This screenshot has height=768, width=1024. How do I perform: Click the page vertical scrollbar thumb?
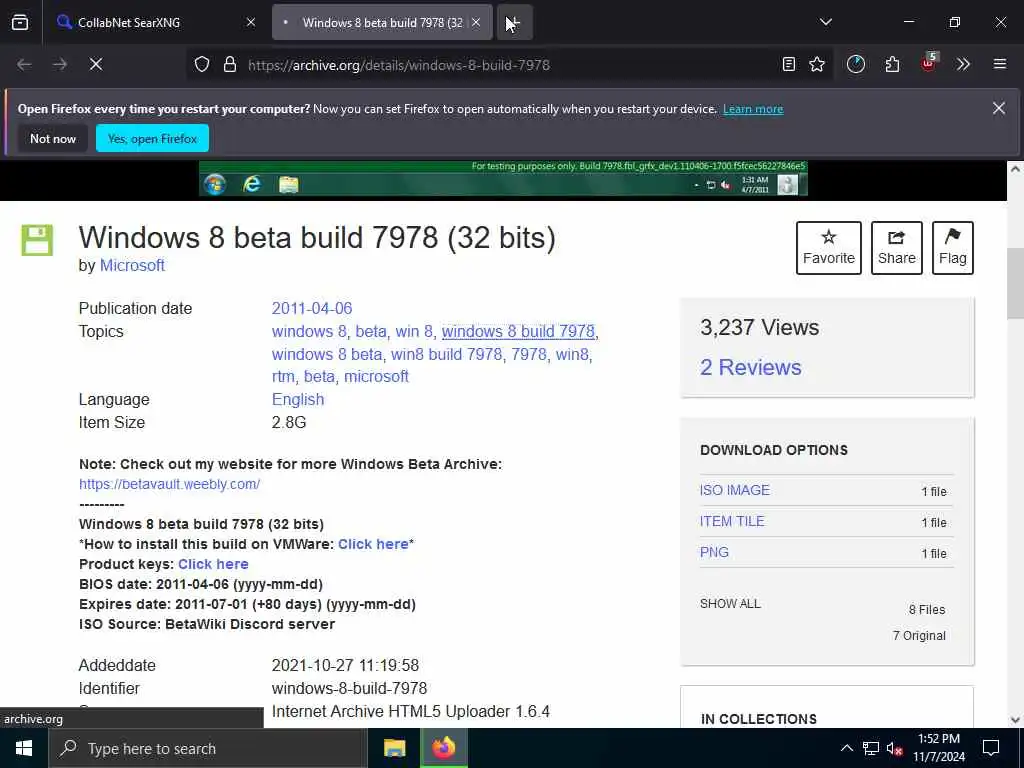click(x=1014, y=283)
